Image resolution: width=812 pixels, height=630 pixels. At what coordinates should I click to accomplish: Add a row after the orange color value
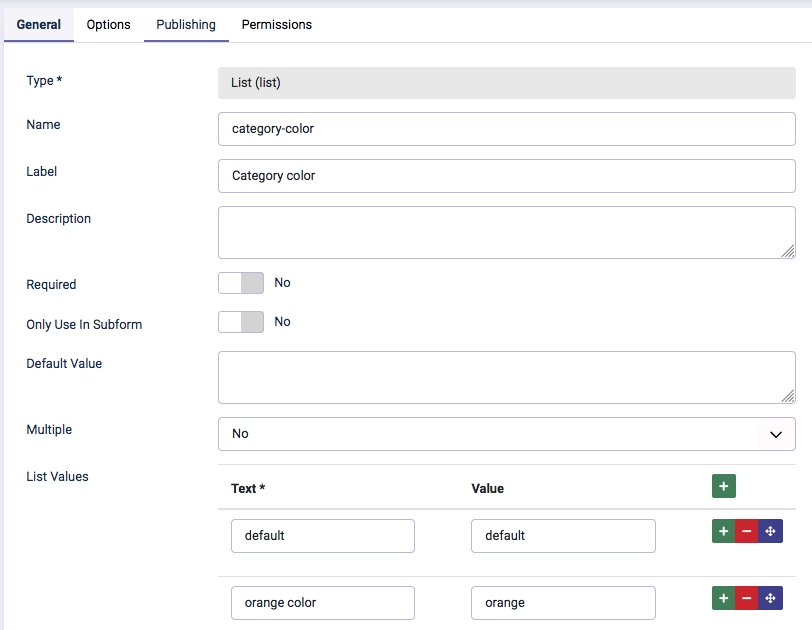[723, 598]
